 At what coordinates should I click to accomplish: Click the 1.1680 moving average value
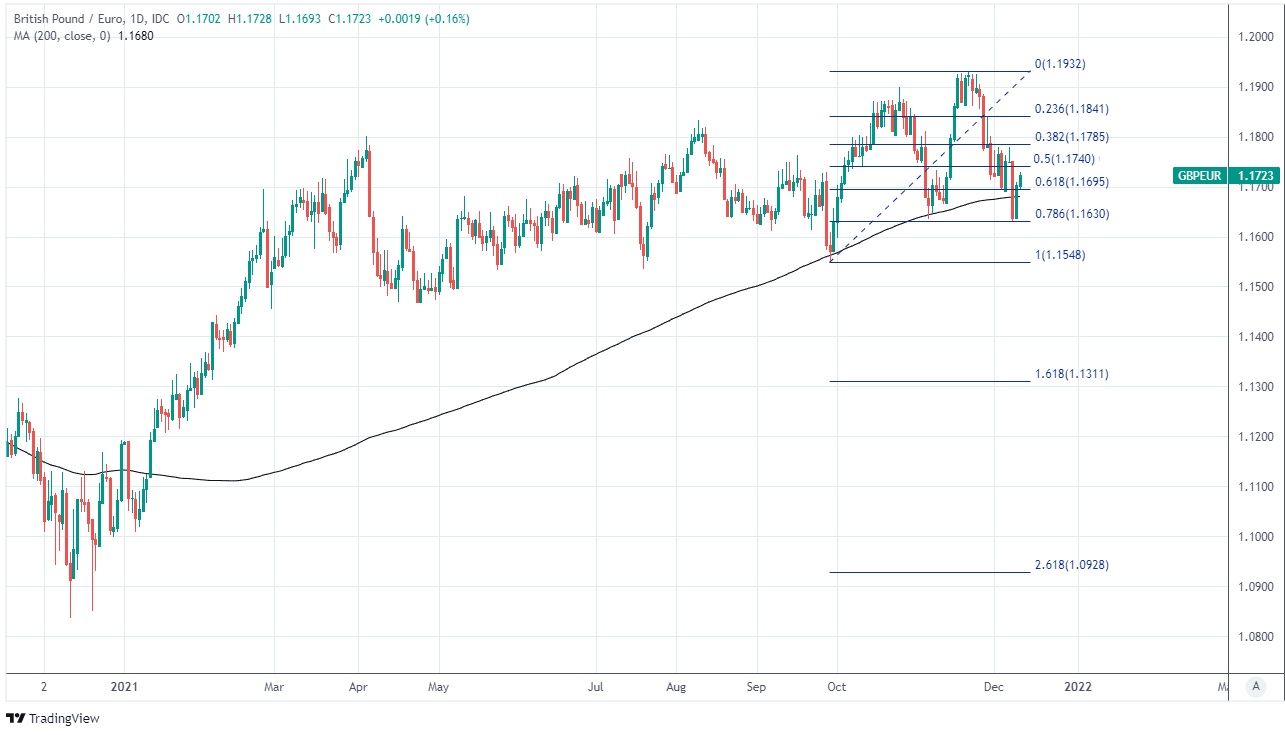click(x=136, y=36)
